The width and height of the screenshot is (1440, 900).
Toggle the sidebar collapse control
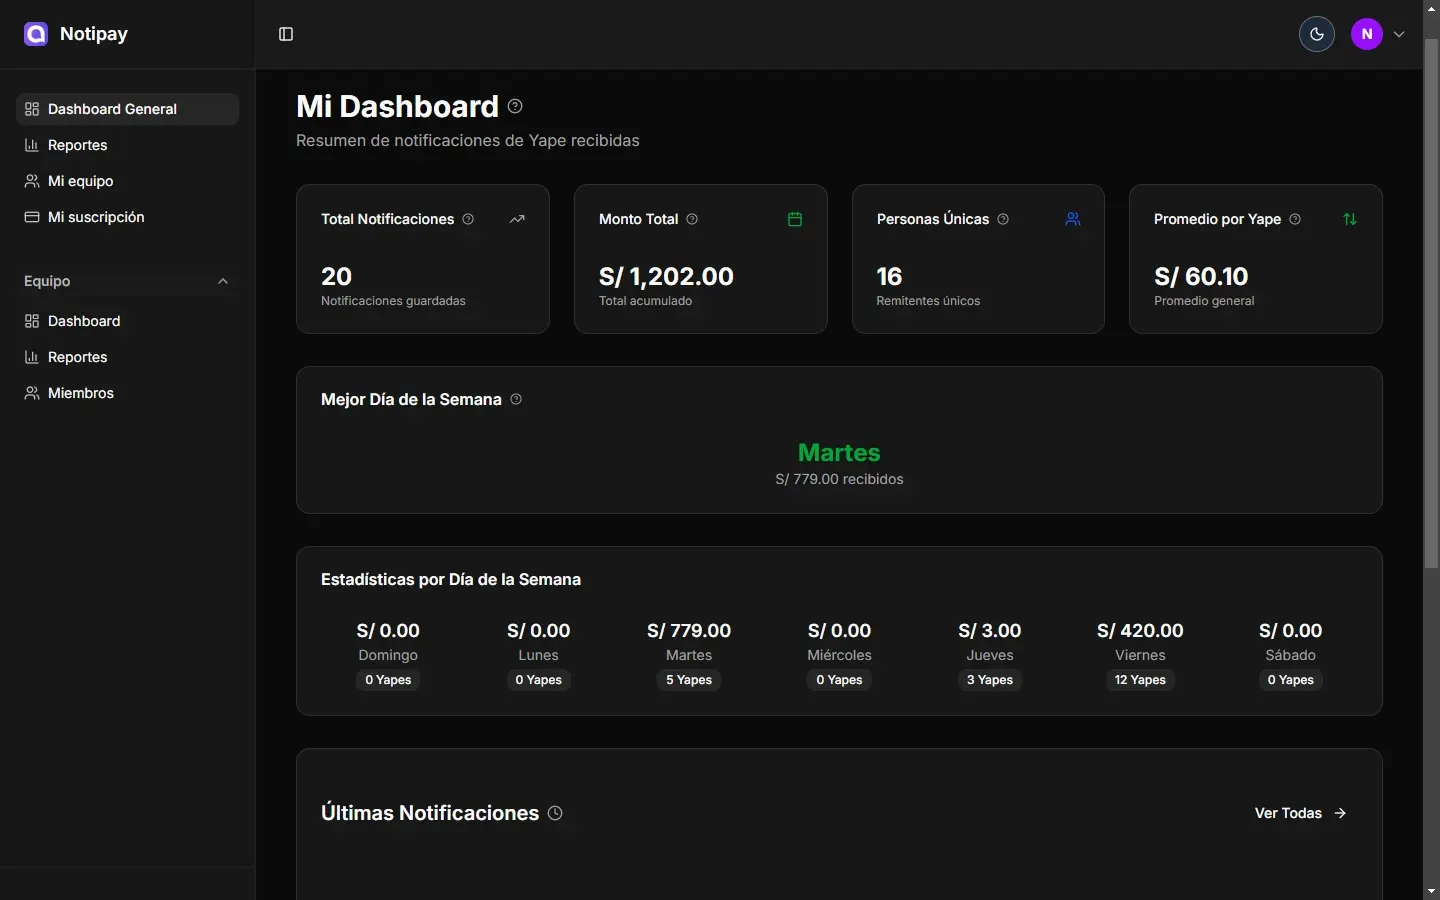[x=286, y=34]
